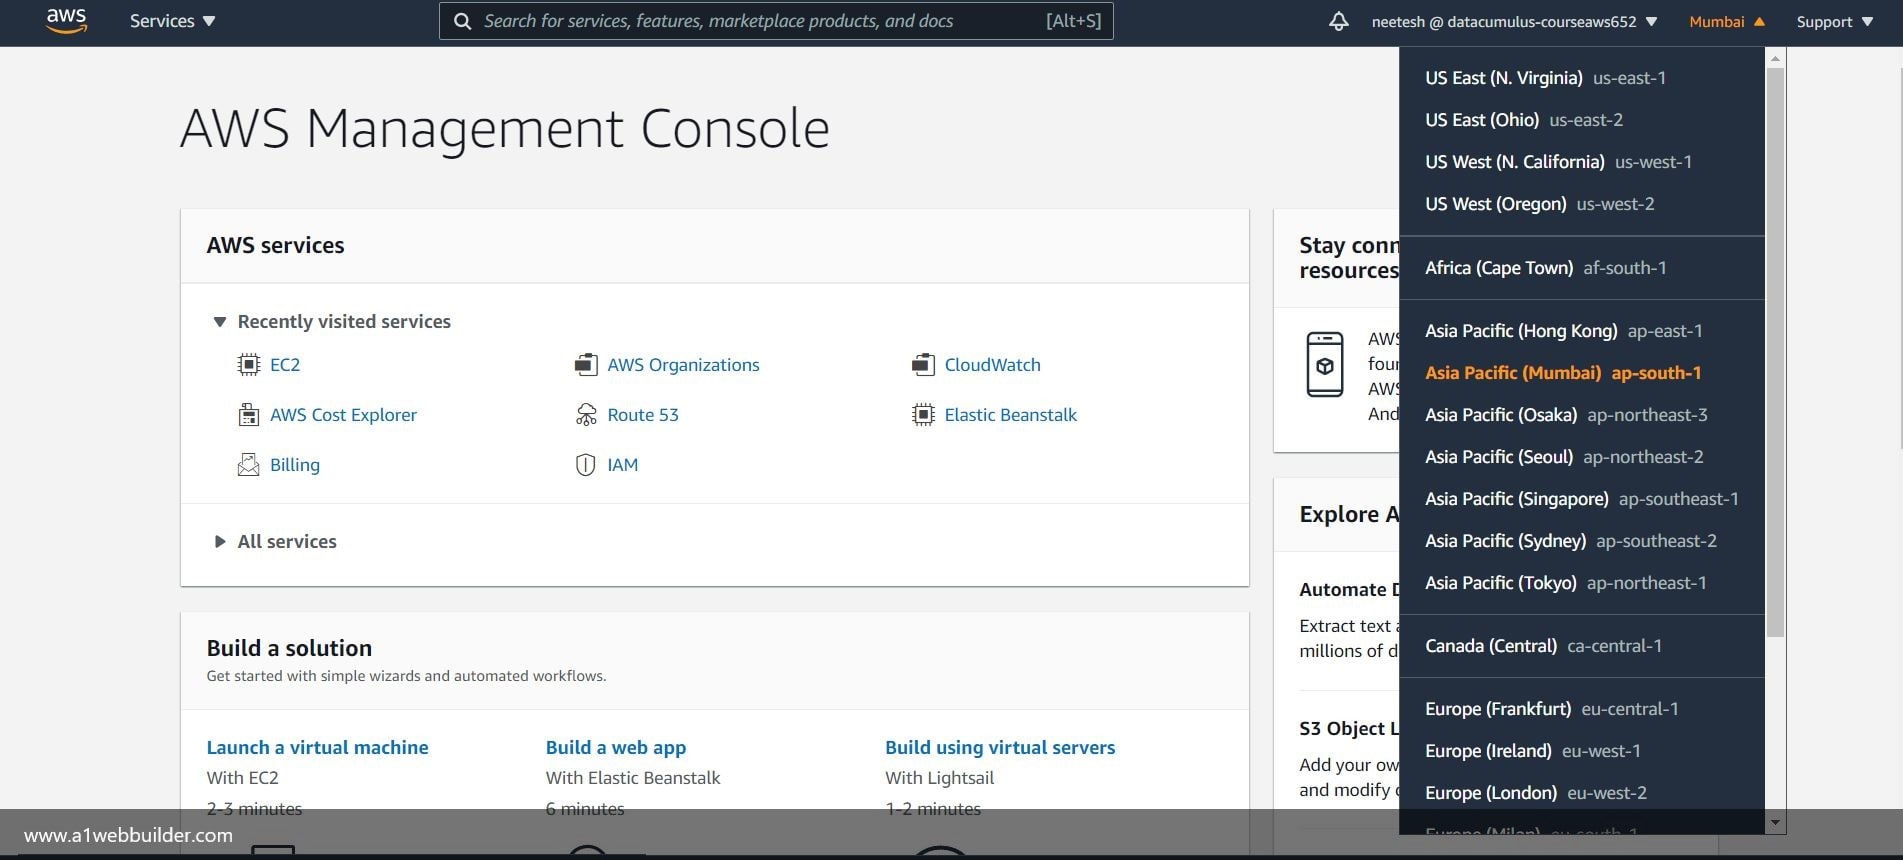Screen dimensions: 1903x860
Task: Open the CloudWatch link
Action: point(992,365)
